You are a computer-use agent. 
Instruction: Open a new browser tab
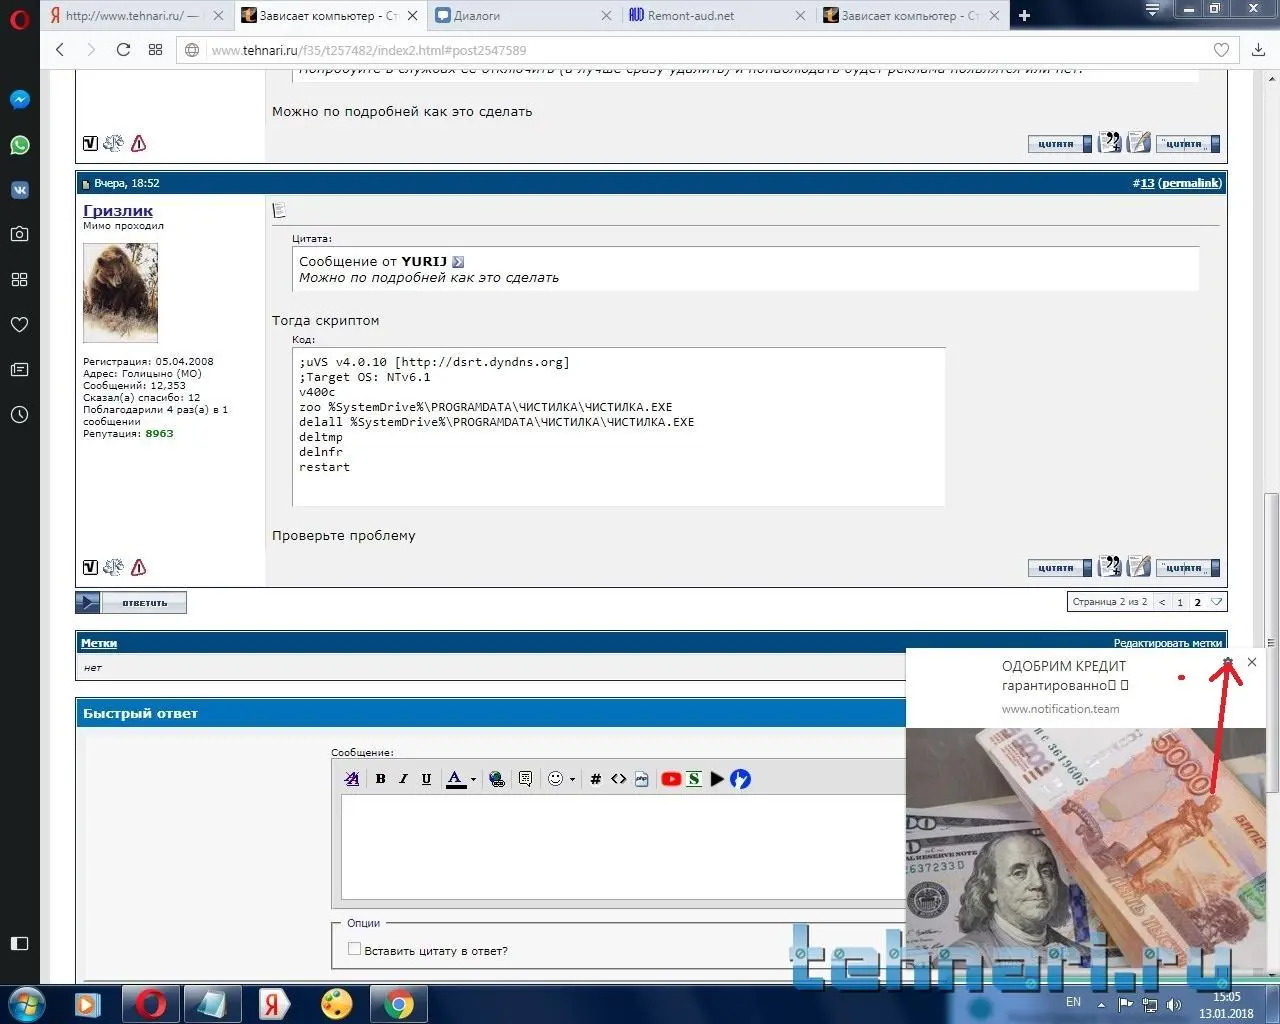click(x=1024, y=16)
